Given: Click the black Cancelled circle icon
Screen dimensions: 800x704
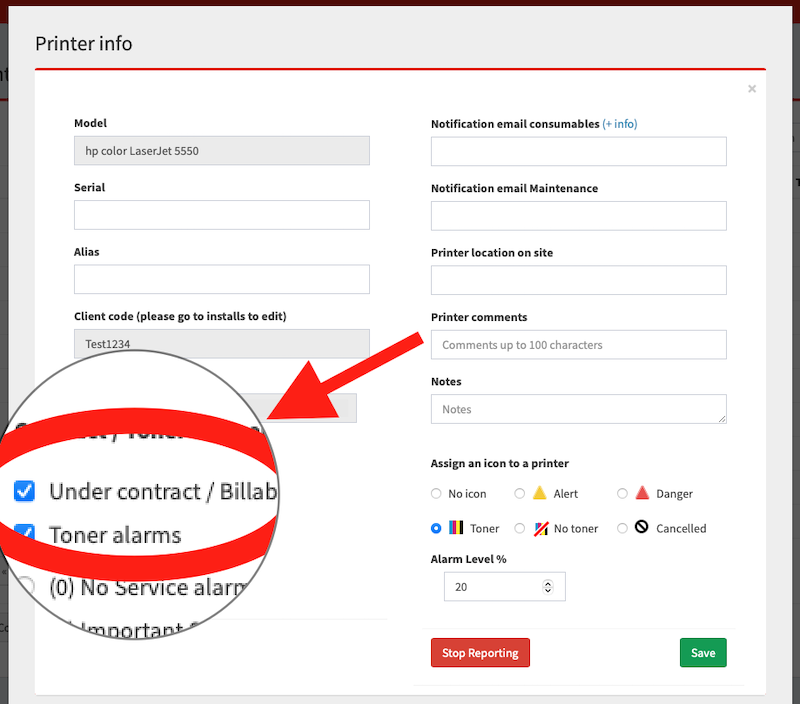Looking at the screenshot, I should (x=642, y=528).
